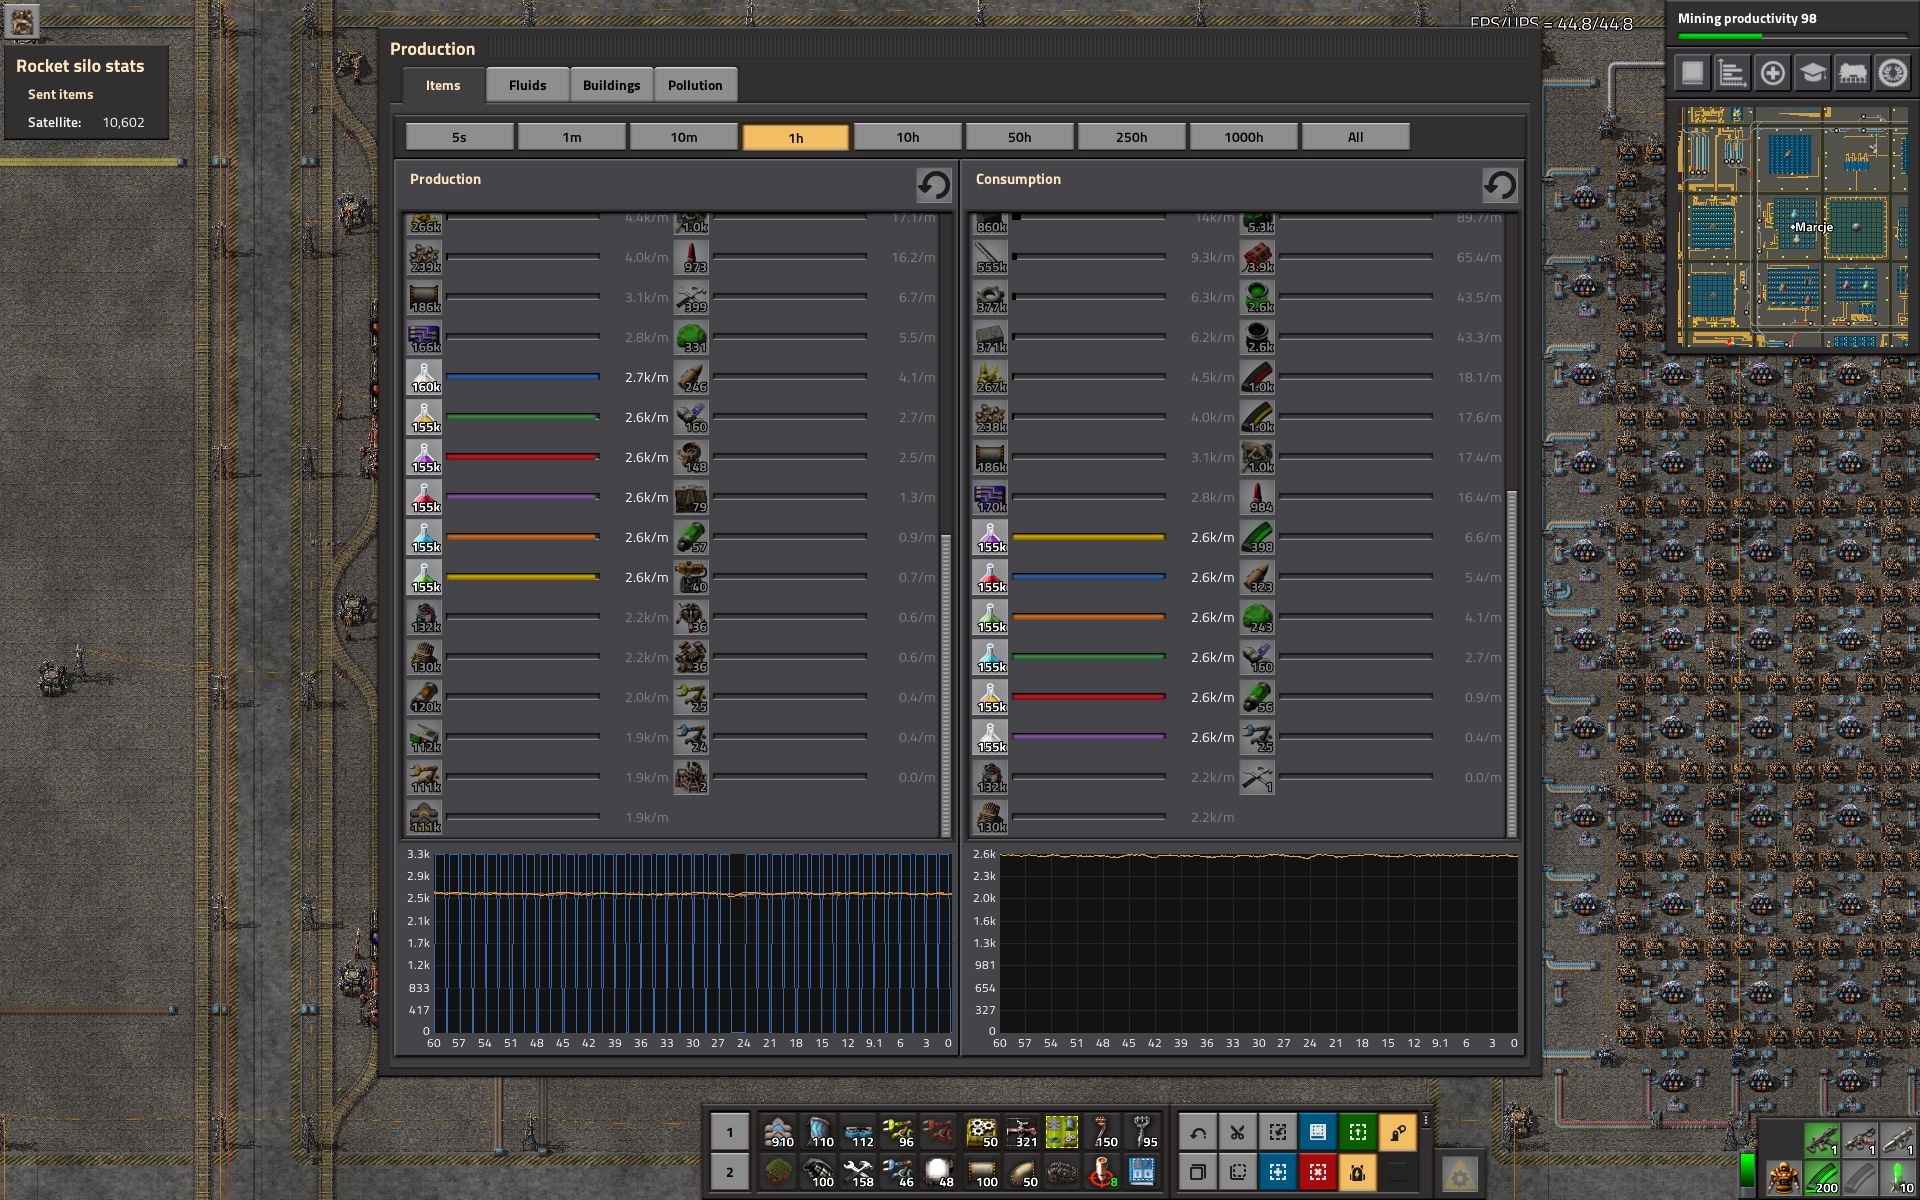Reset the Consumption panel selection

coord(1498,185)
